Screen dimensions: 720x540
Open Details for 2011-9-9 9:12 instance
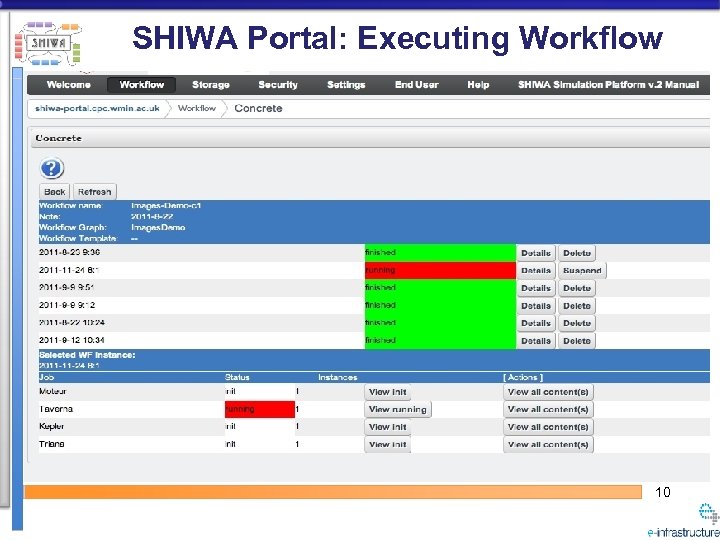tap(536, 305)
